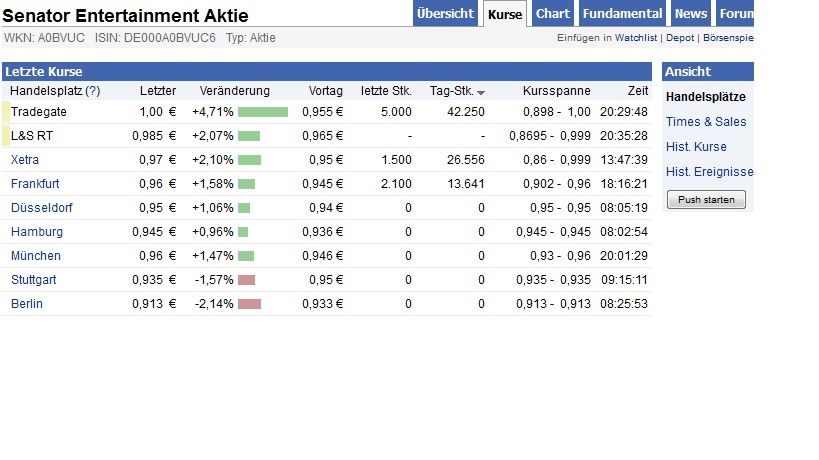This screenshot has width=819, height=460.
Task: Click Berlin red change bar
Action: [x=249, y=304]
